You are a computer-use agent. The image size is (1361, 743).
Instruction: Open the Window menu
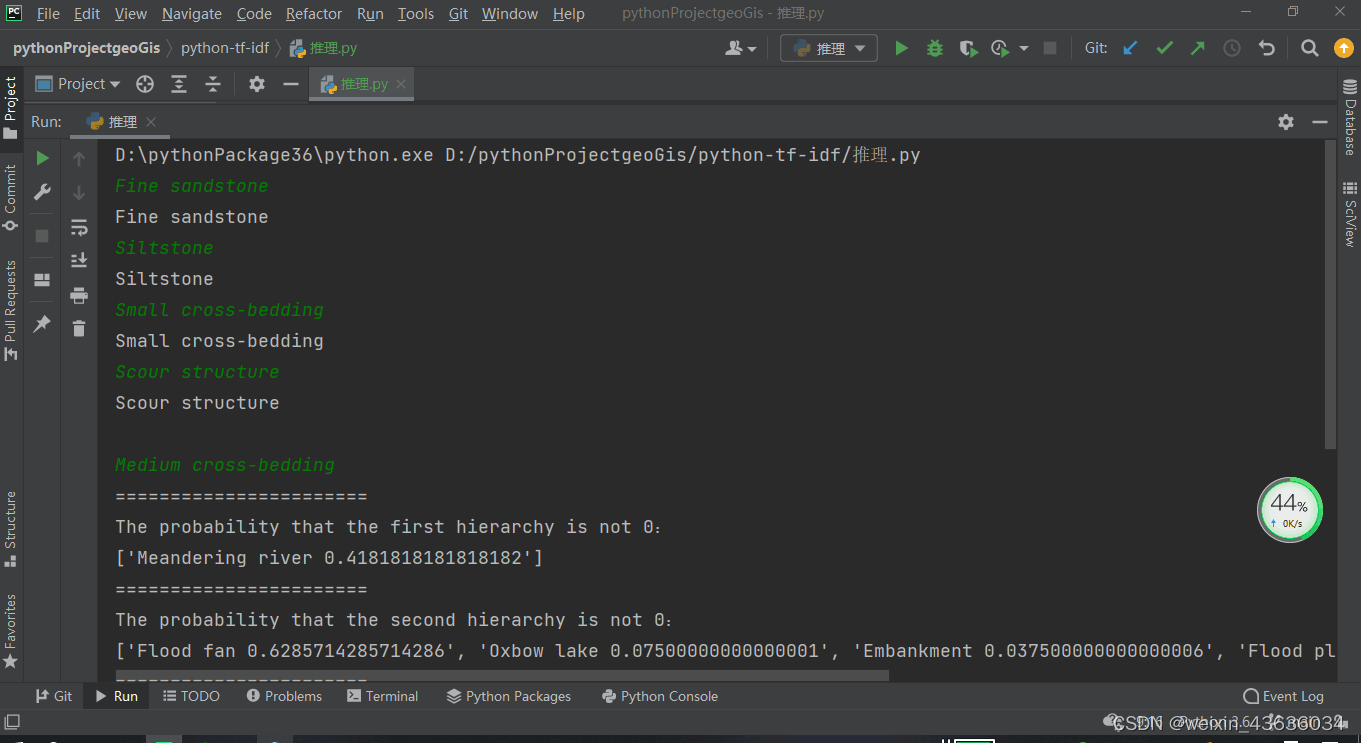pyautogui.click(x=510, y=14)
